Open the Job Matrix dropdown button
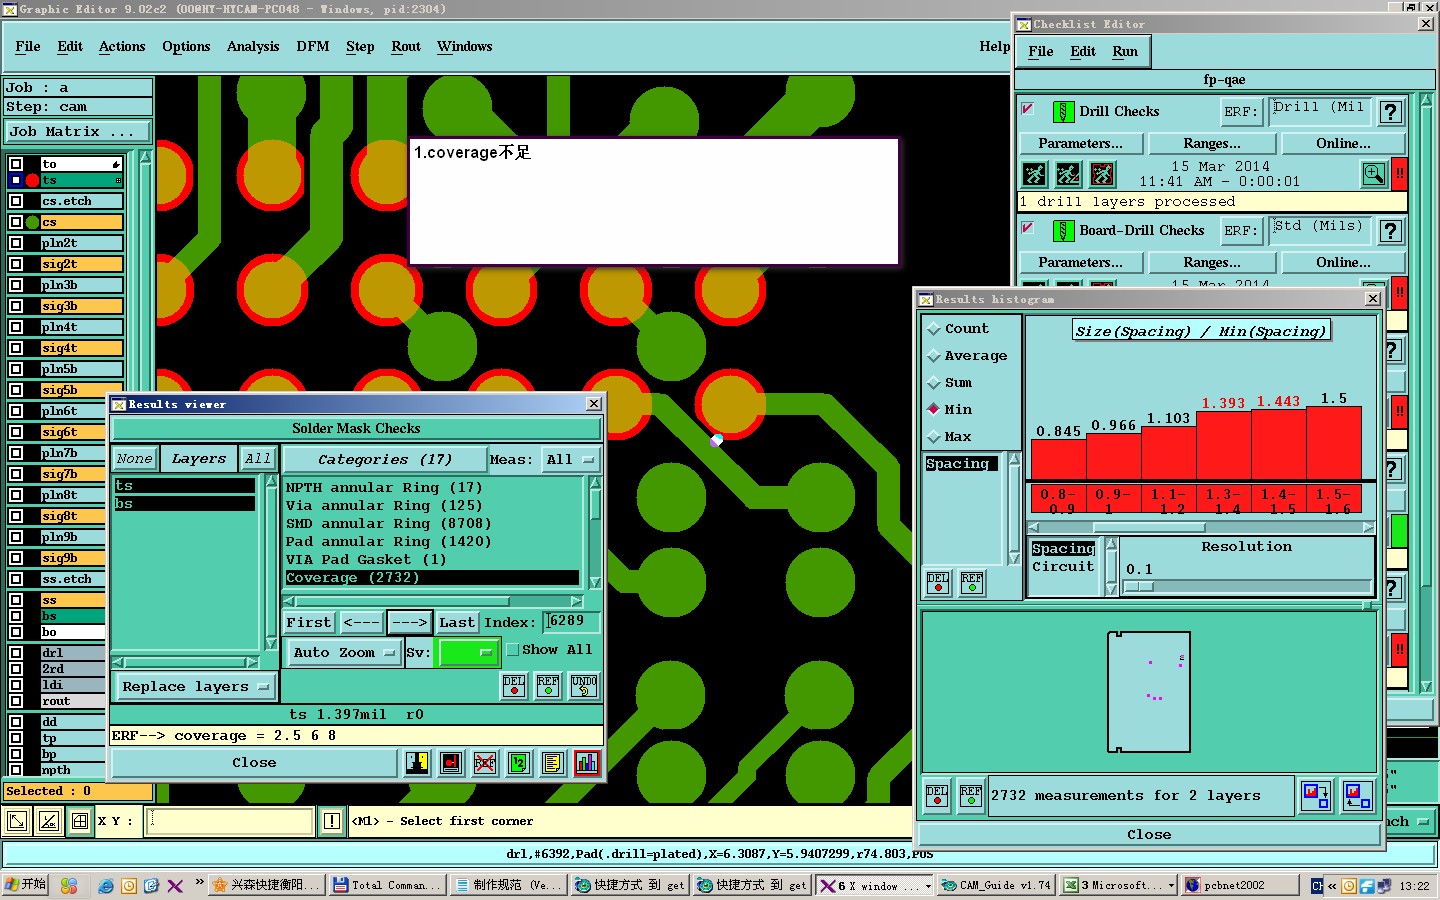 coord(78,131)
